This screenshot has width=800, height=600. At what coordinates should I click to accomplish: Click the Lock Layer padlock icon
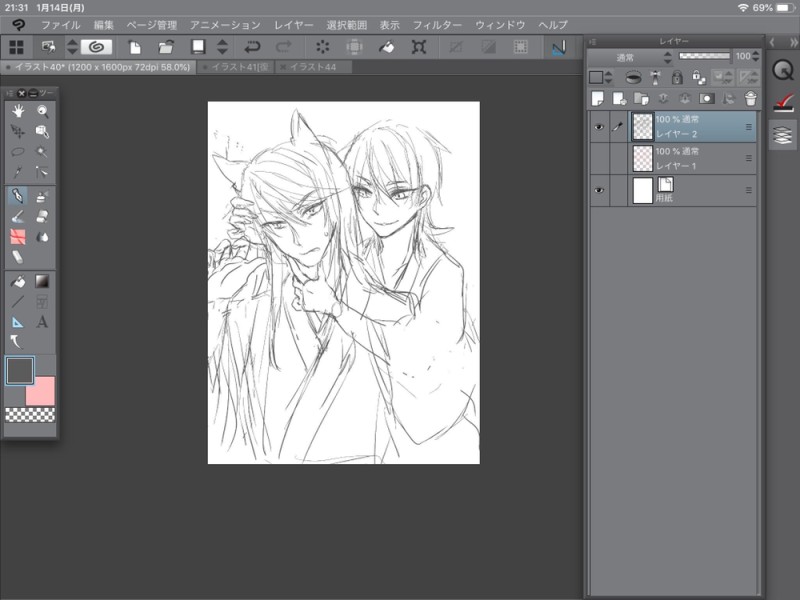coord(677,77)
